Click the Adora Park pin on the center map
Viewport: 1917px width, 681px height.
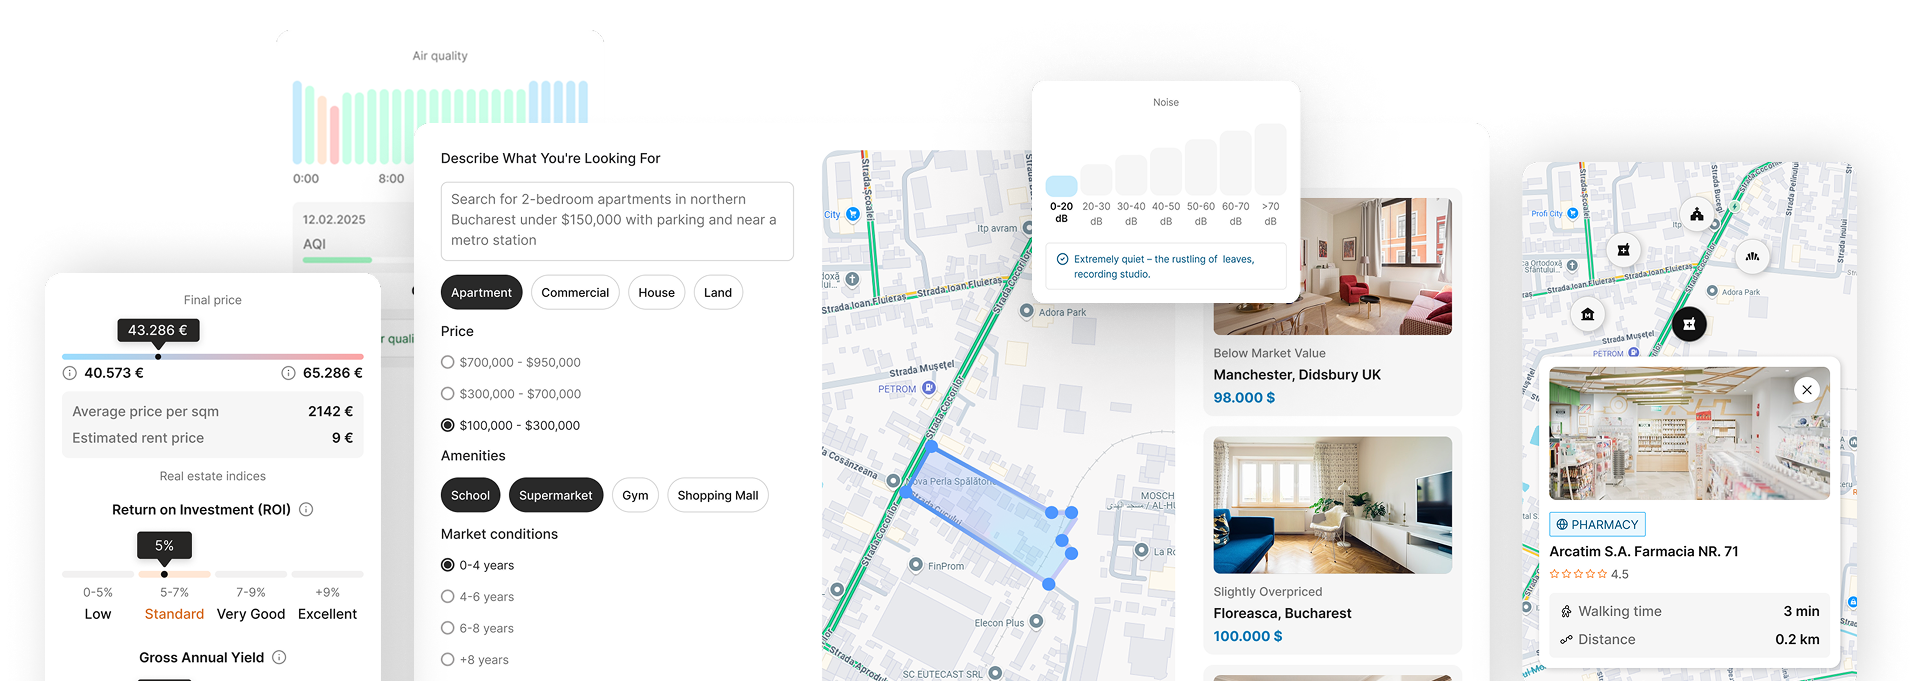pyautogui.click(x=1026, y=311)
